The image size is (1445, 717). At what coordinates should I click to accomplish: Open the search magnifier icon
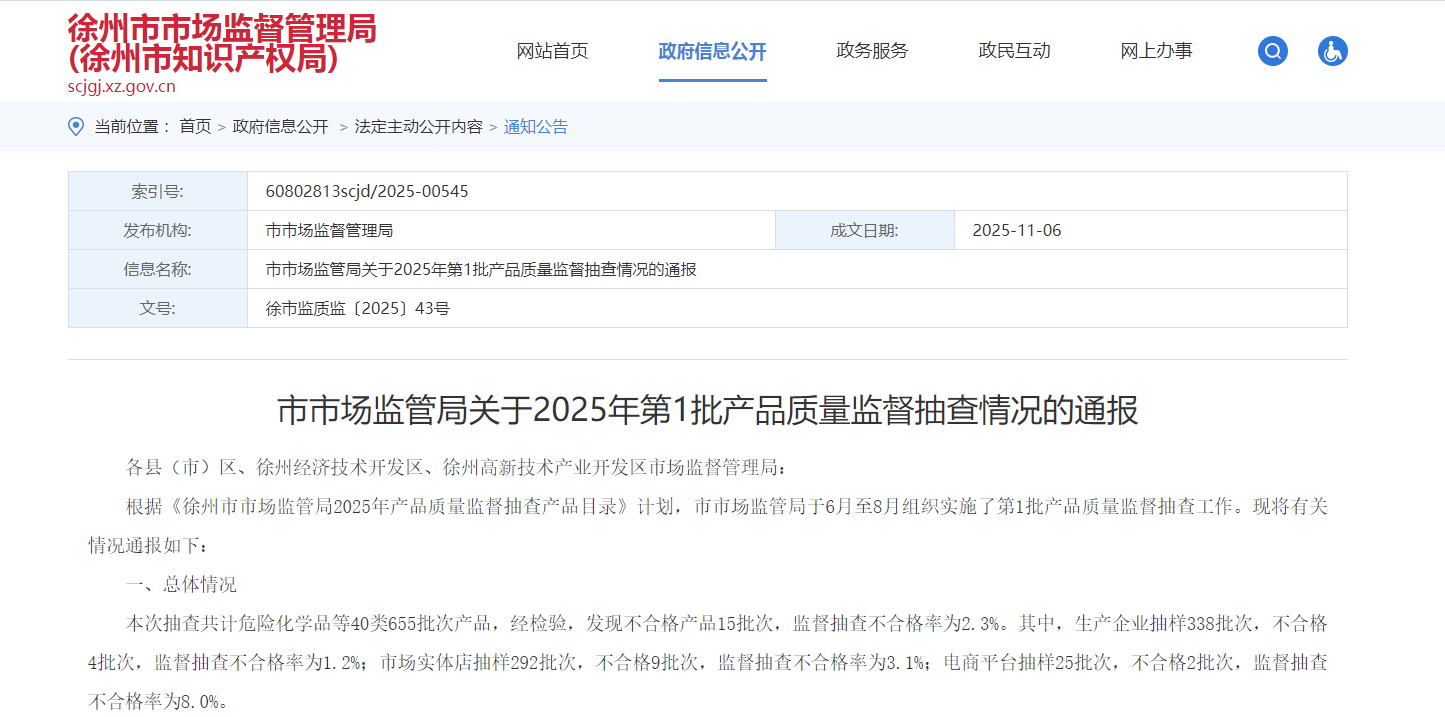1273,51
